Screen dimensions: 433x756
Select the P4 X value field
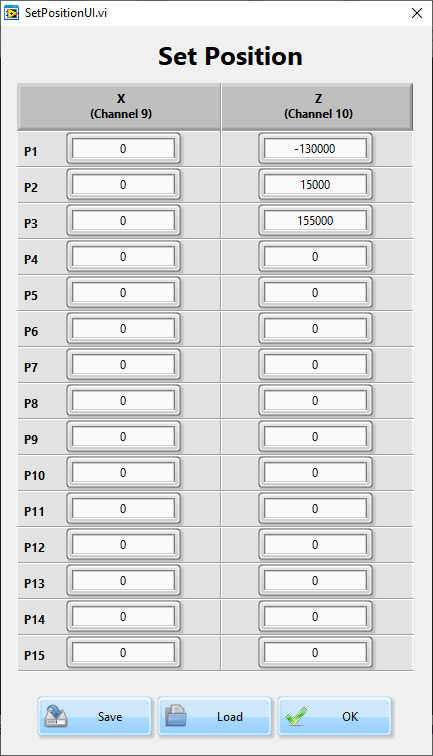pyautogui.click(x=123, y=256)
